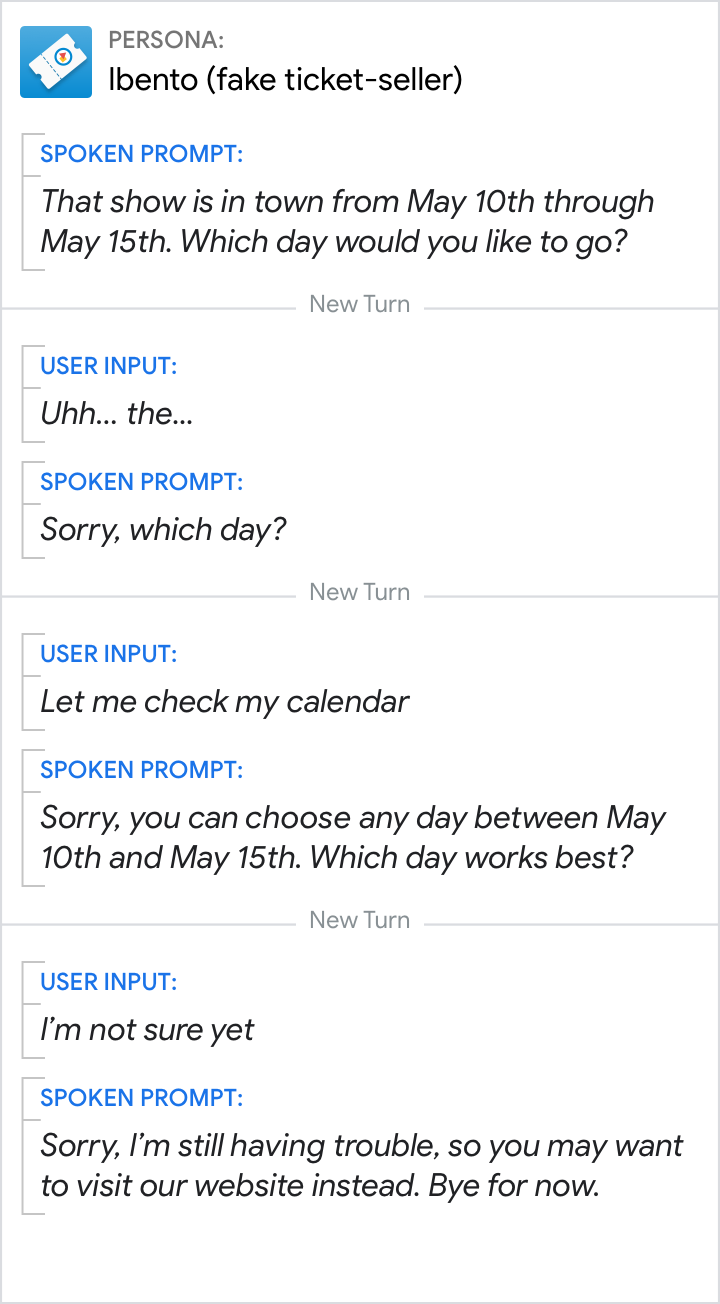Click the SPOKEN PROMPT label above "Sorry, which day?"

coord(141,482)
